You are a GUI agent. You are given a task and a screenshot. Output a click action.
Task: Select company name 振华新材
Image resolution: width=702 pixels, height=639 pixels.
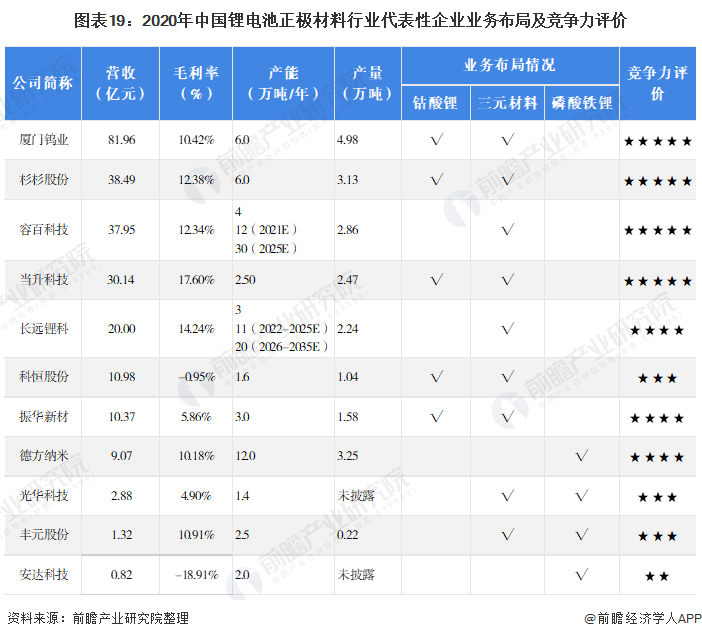[43, 416]
